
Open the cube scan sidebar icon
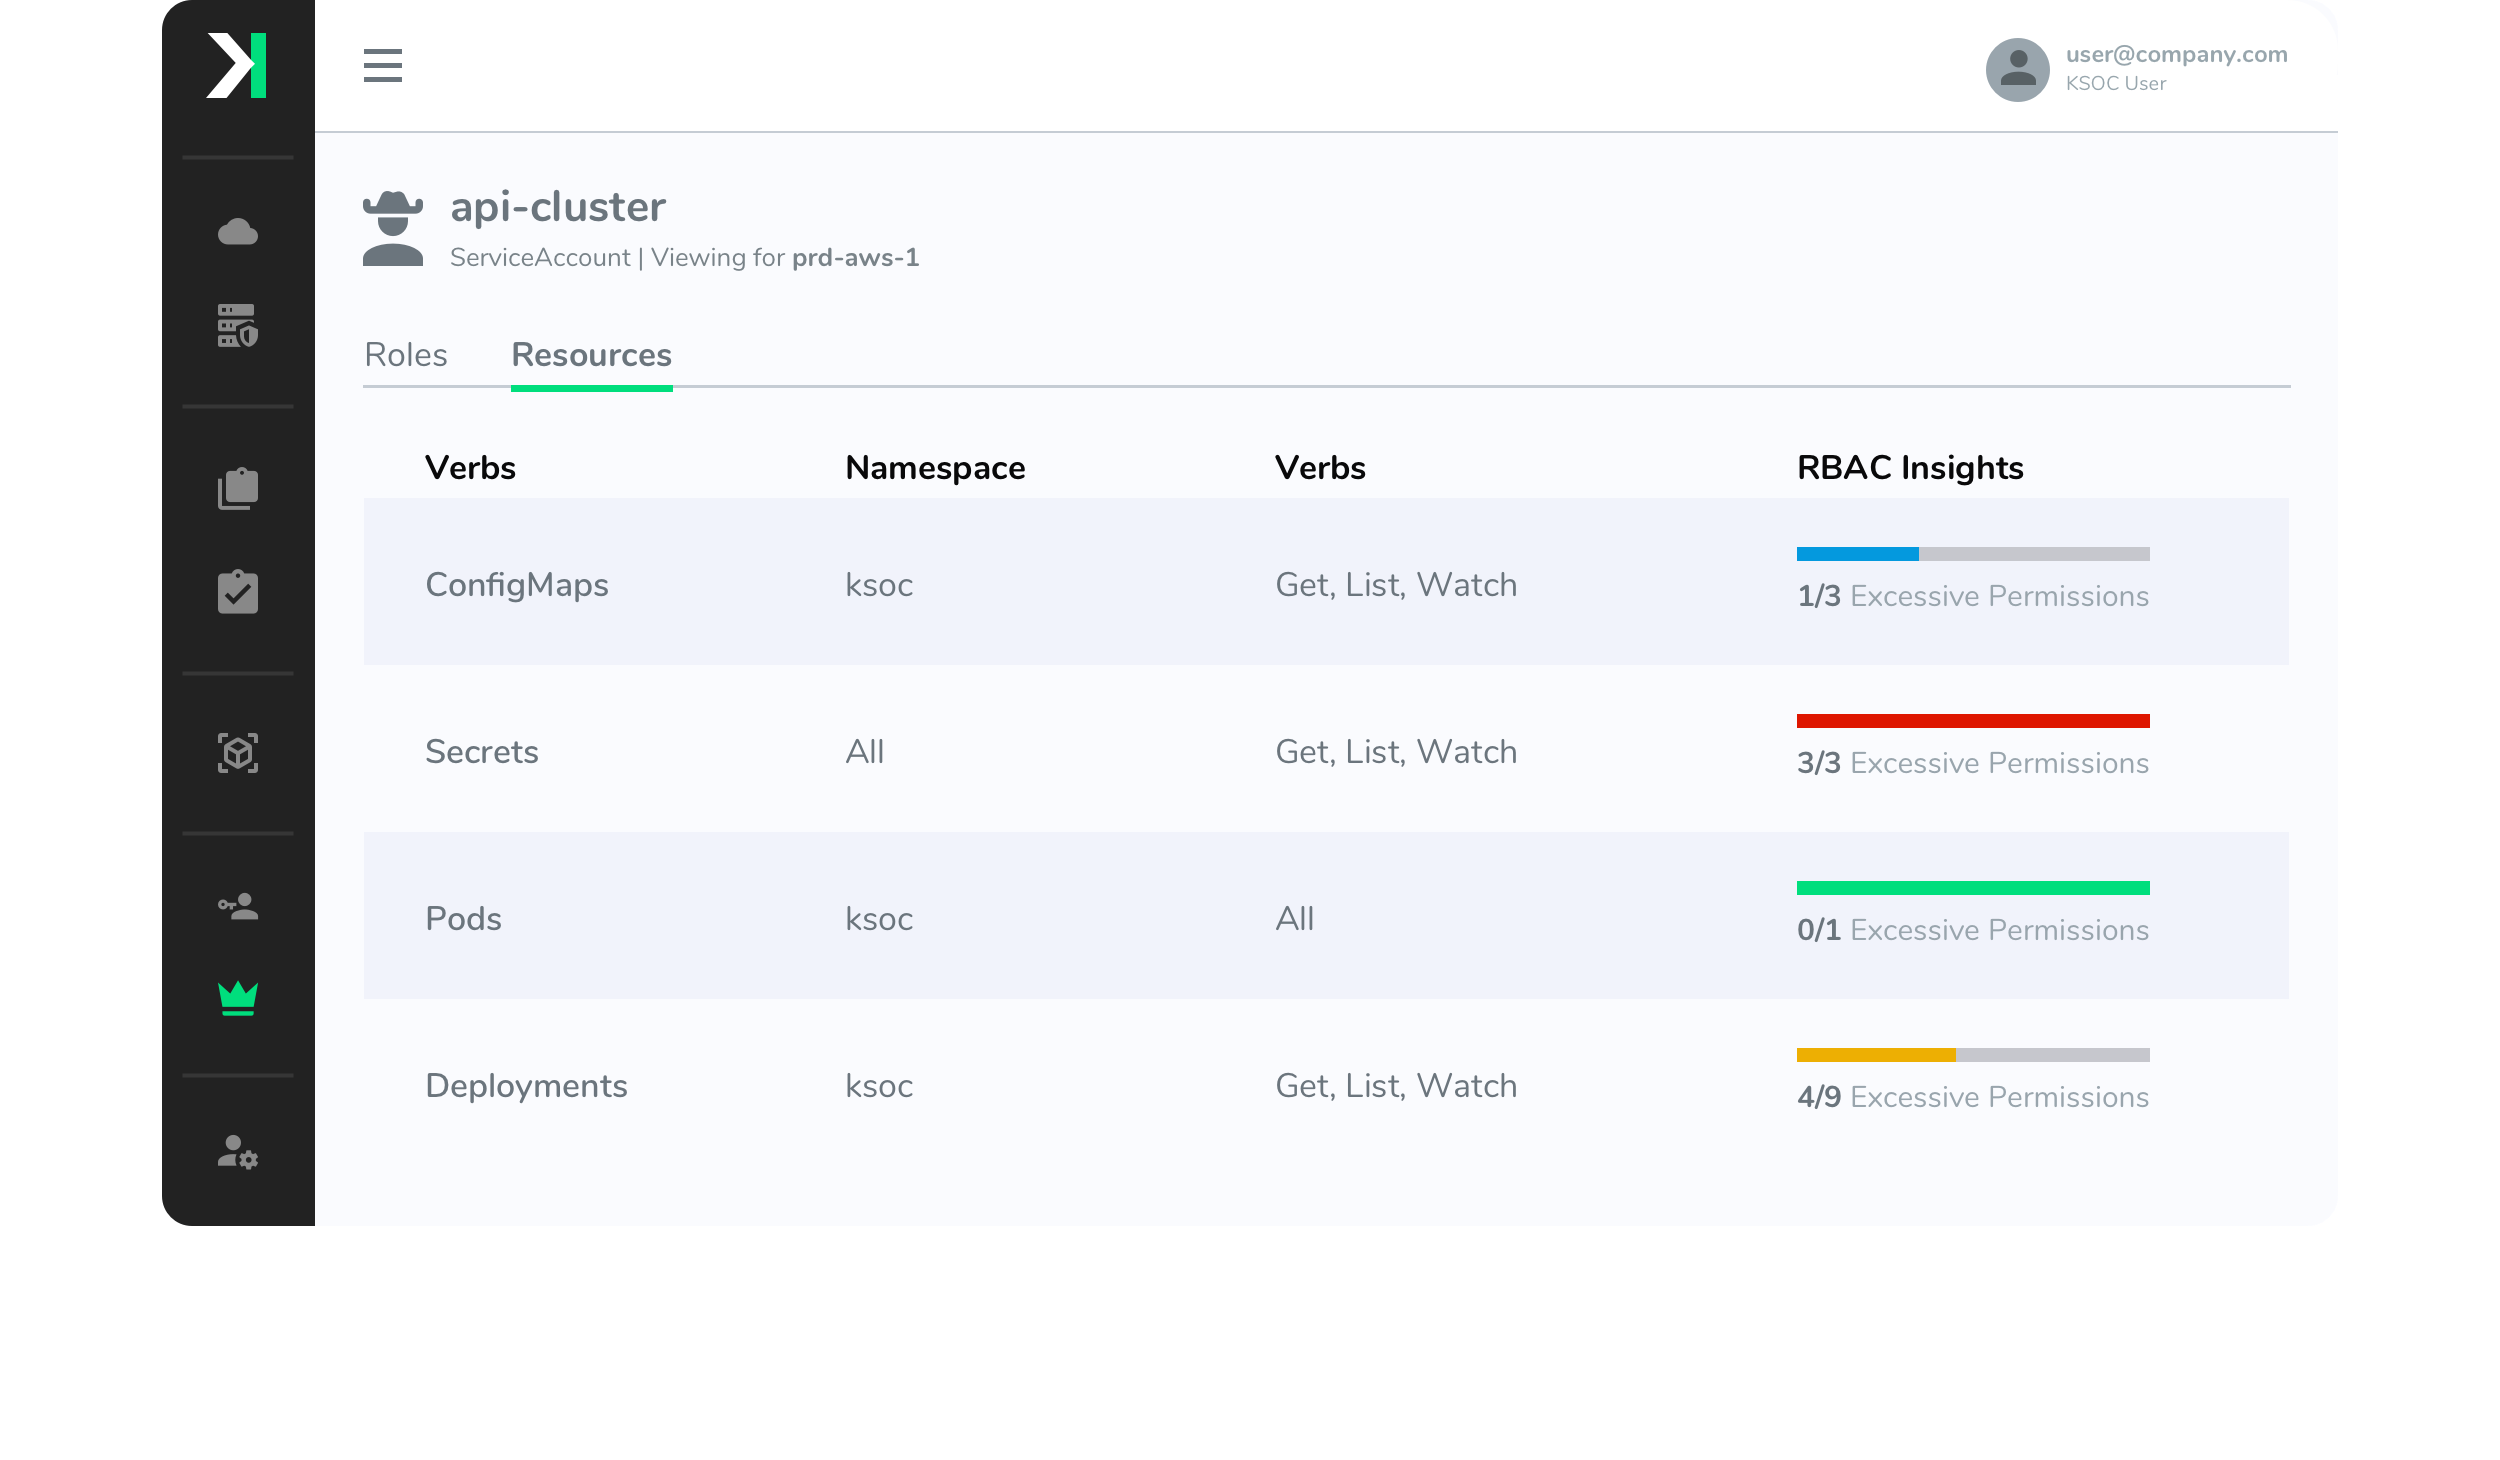pos(238,753)
